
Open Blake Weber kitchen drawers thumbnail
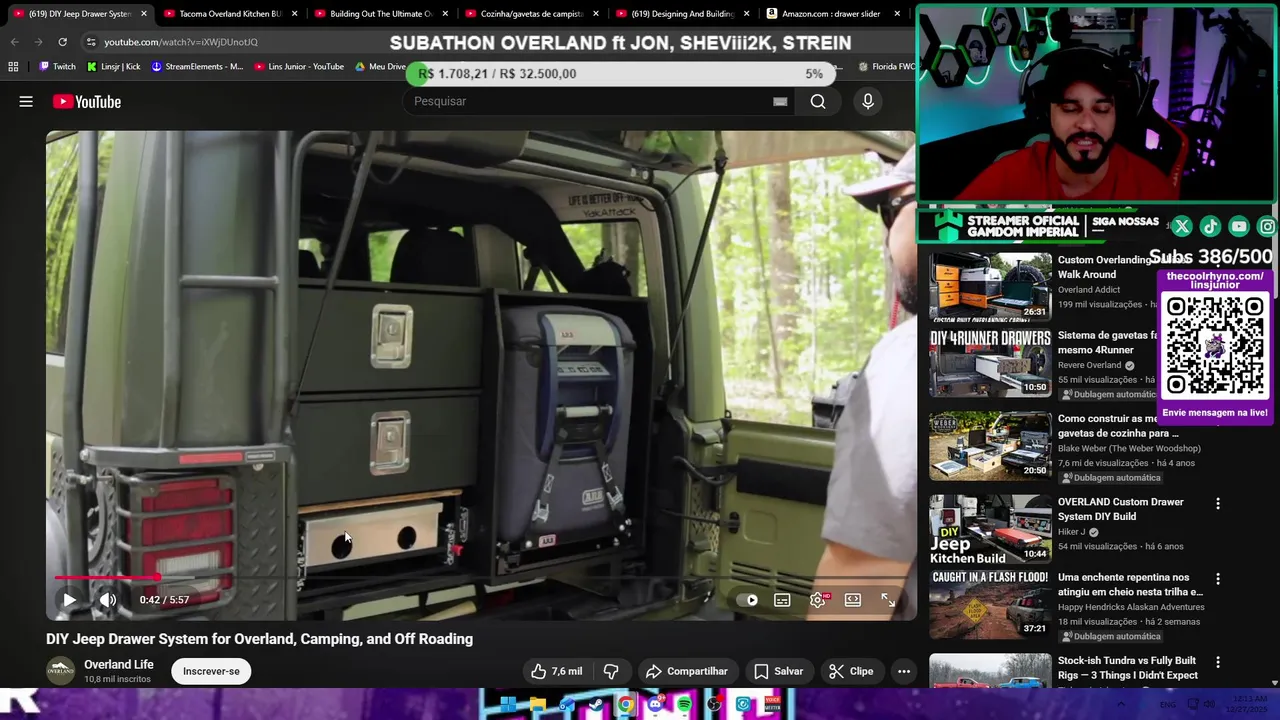click(991, 446)
